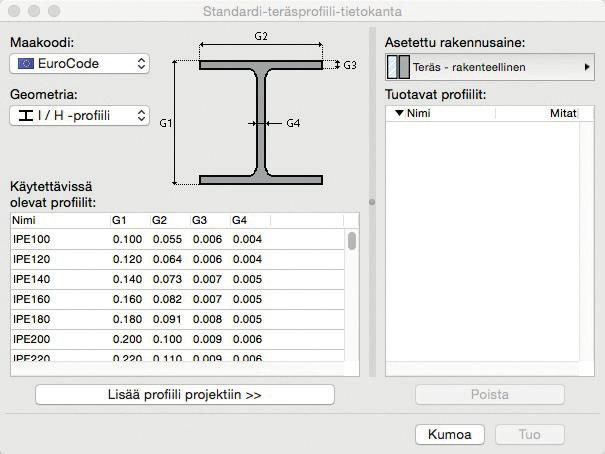Click the G1 value 0.100 of IPE100
This screenshot has height=454, width=605.
point(127,239)
